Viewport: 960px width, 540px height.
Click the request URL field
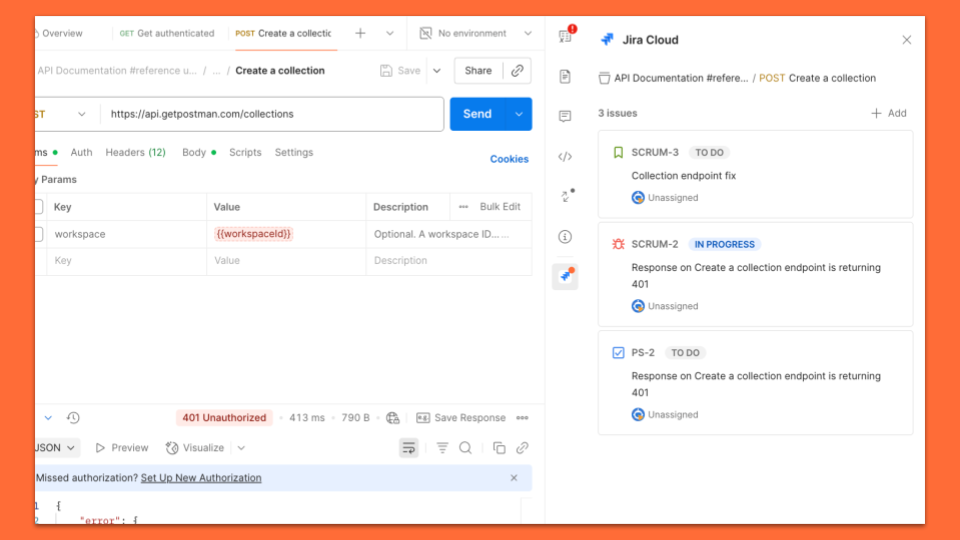pos(272,114)
